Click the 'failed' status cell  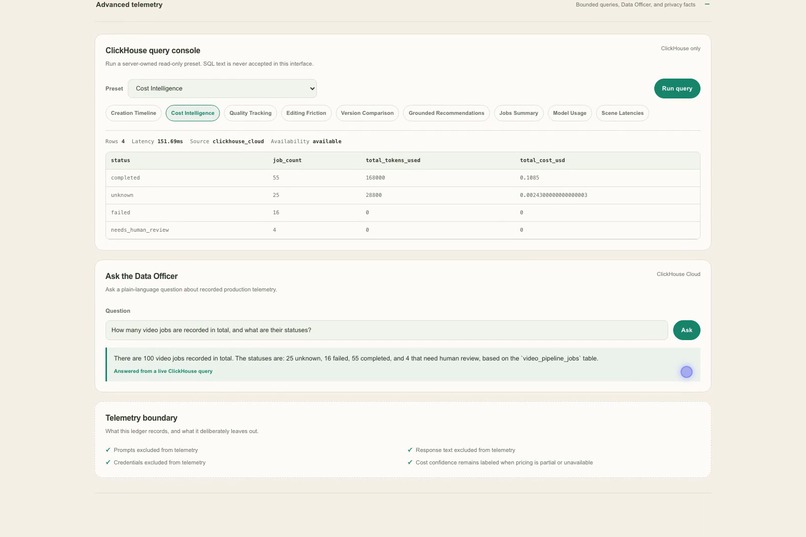pos(120,212)
